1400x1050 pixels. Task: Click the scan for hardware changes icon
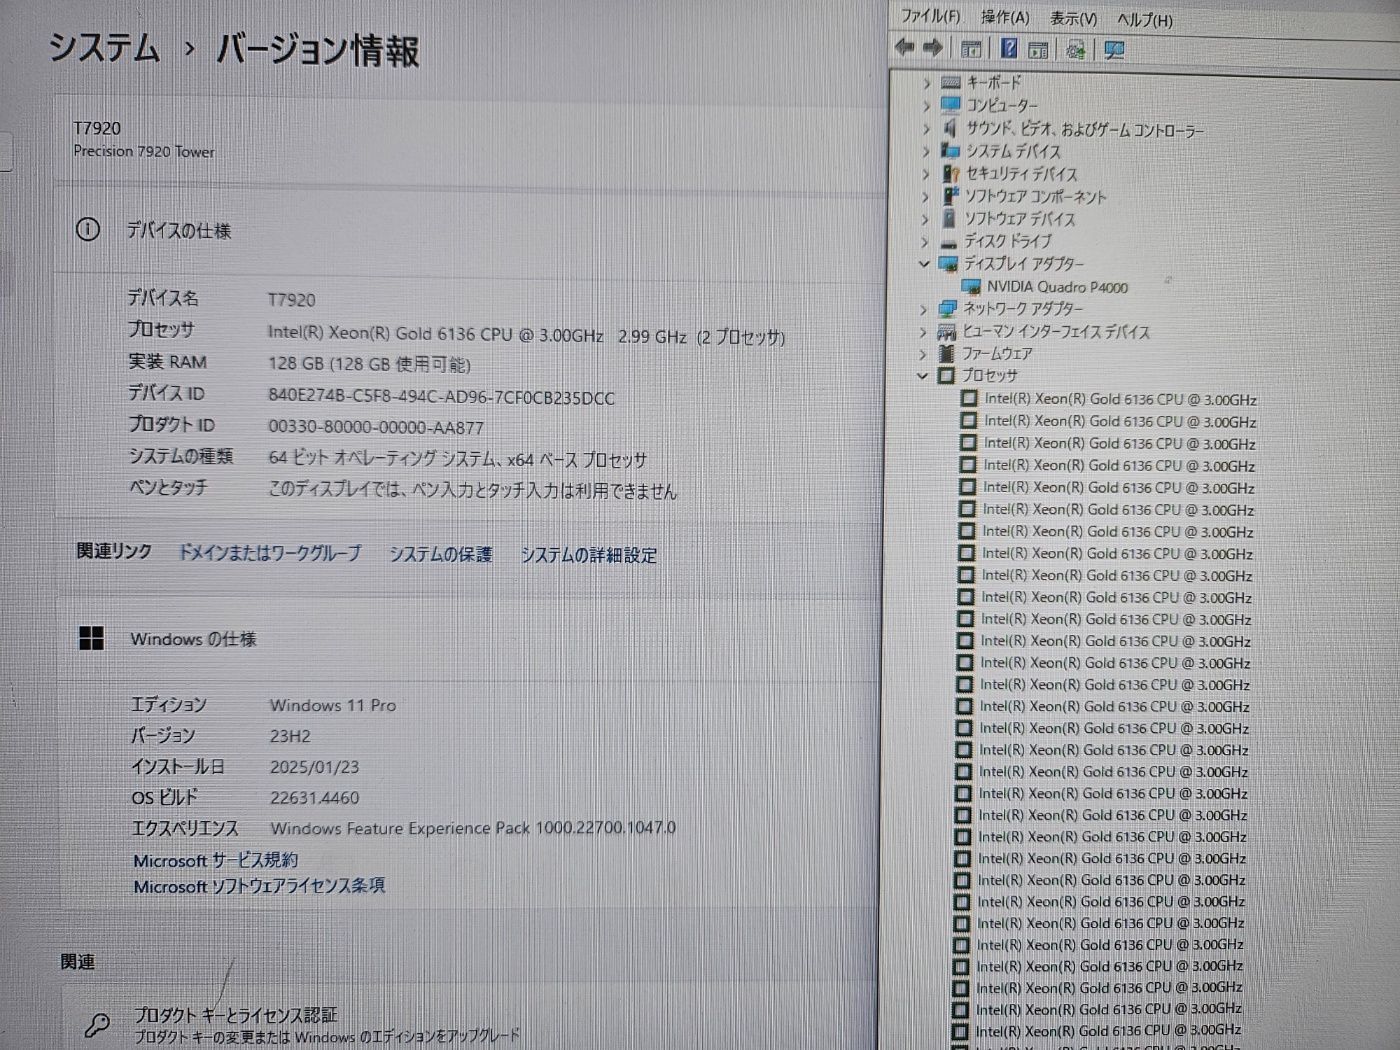coord(1076,49)
